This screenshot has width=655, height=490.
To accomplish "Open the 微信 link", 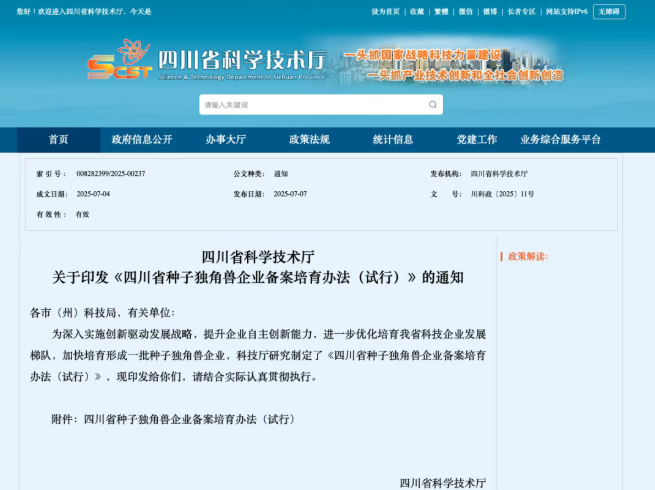I will point(466,12).
